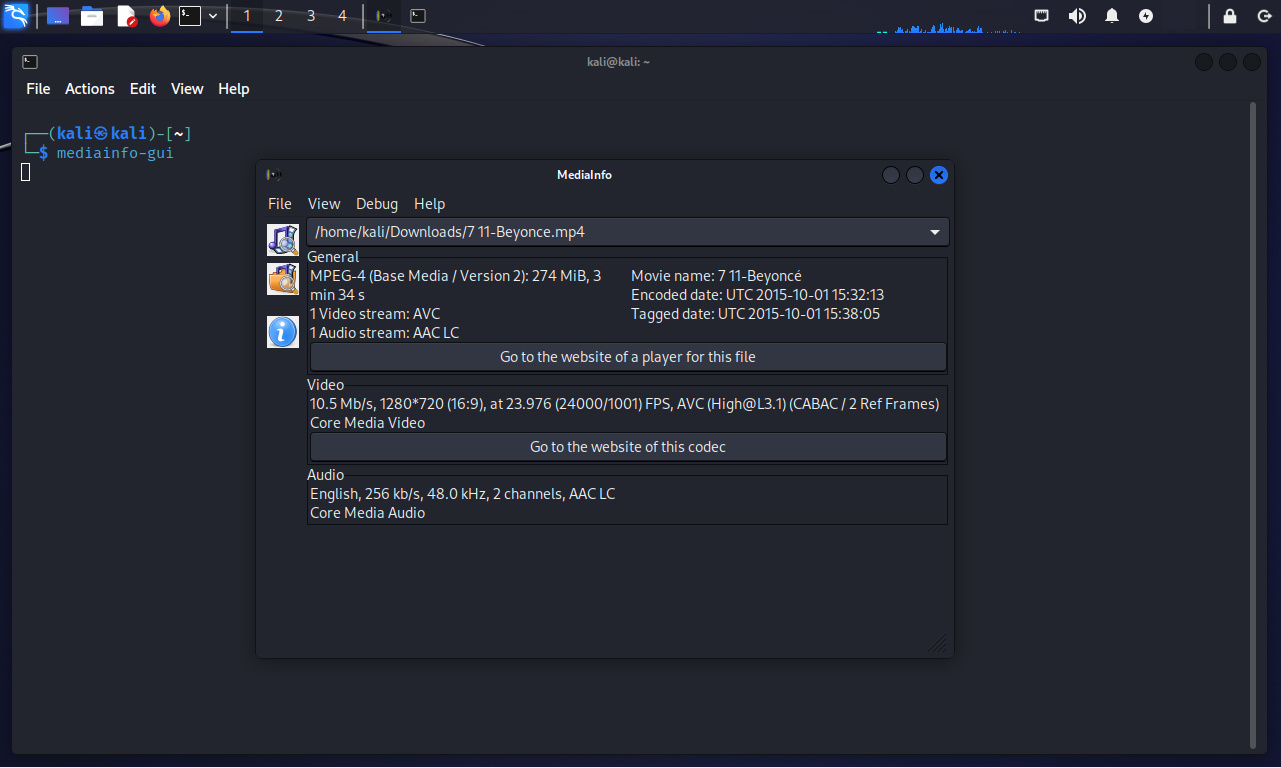Screen dimensions: 1281x768
Task: Click the lock screen padlock icon
Action: [x=1230, y=16]
